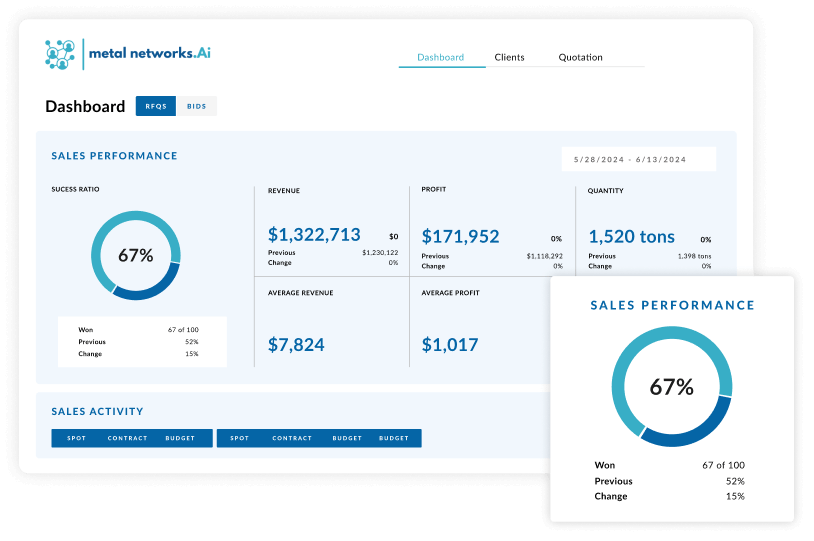Click the Won 67 of 100 row in popup

click(670, 465)
